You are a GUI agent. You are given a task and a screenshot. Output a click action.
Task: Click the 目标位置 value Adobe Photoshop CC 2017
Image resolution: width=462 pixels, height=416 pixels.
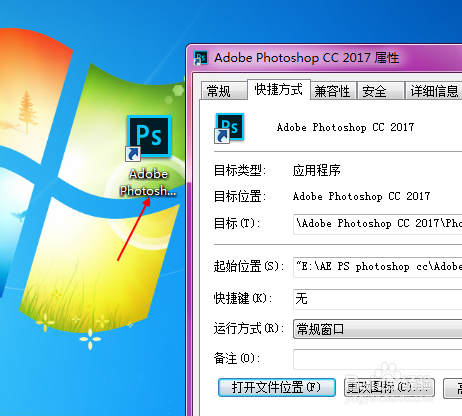tap(361, 196)
